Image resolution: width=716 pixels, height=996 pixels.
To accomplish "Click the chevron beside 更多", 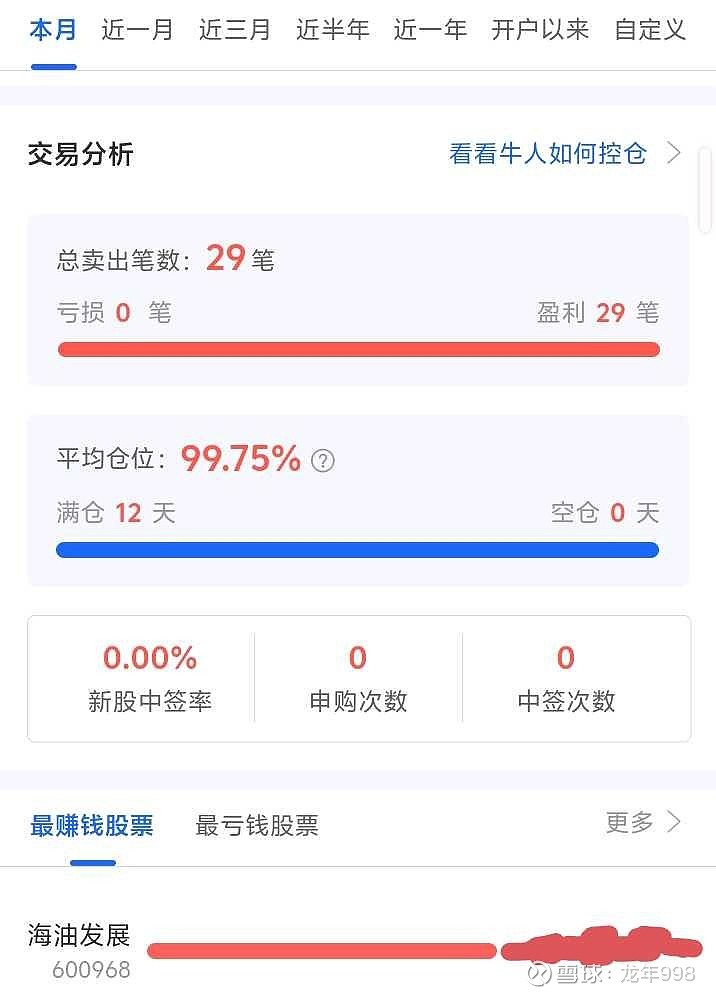I will click(674, 822).
